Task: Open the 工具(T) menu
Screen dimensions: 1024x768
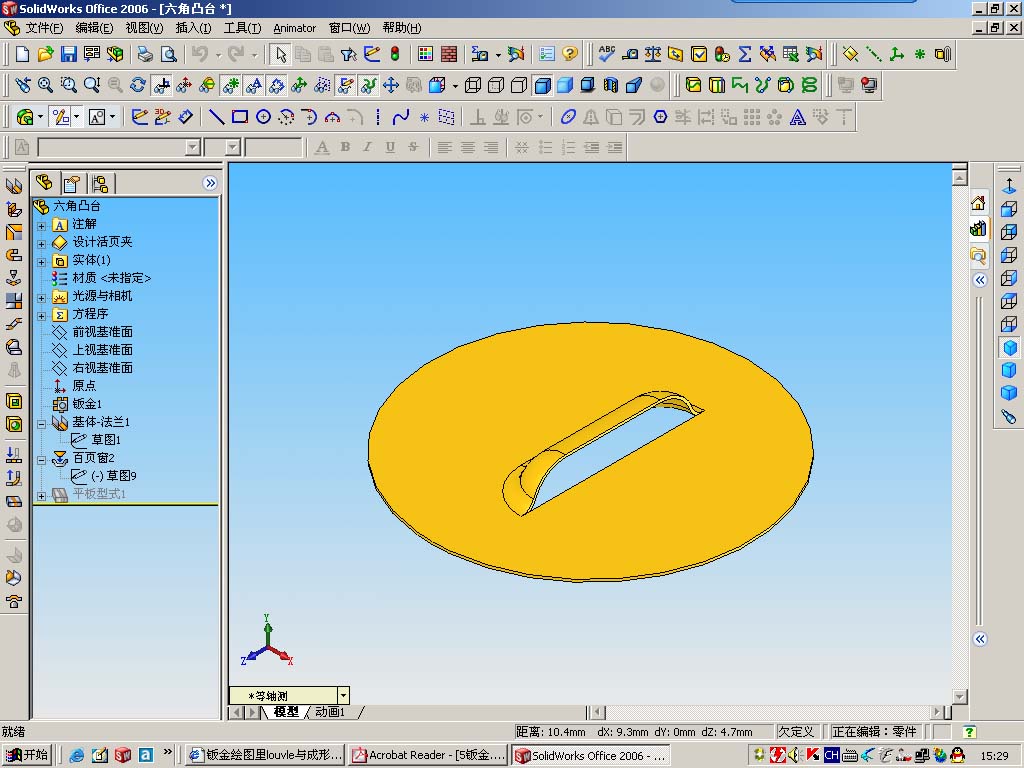Action: (242, 28)
